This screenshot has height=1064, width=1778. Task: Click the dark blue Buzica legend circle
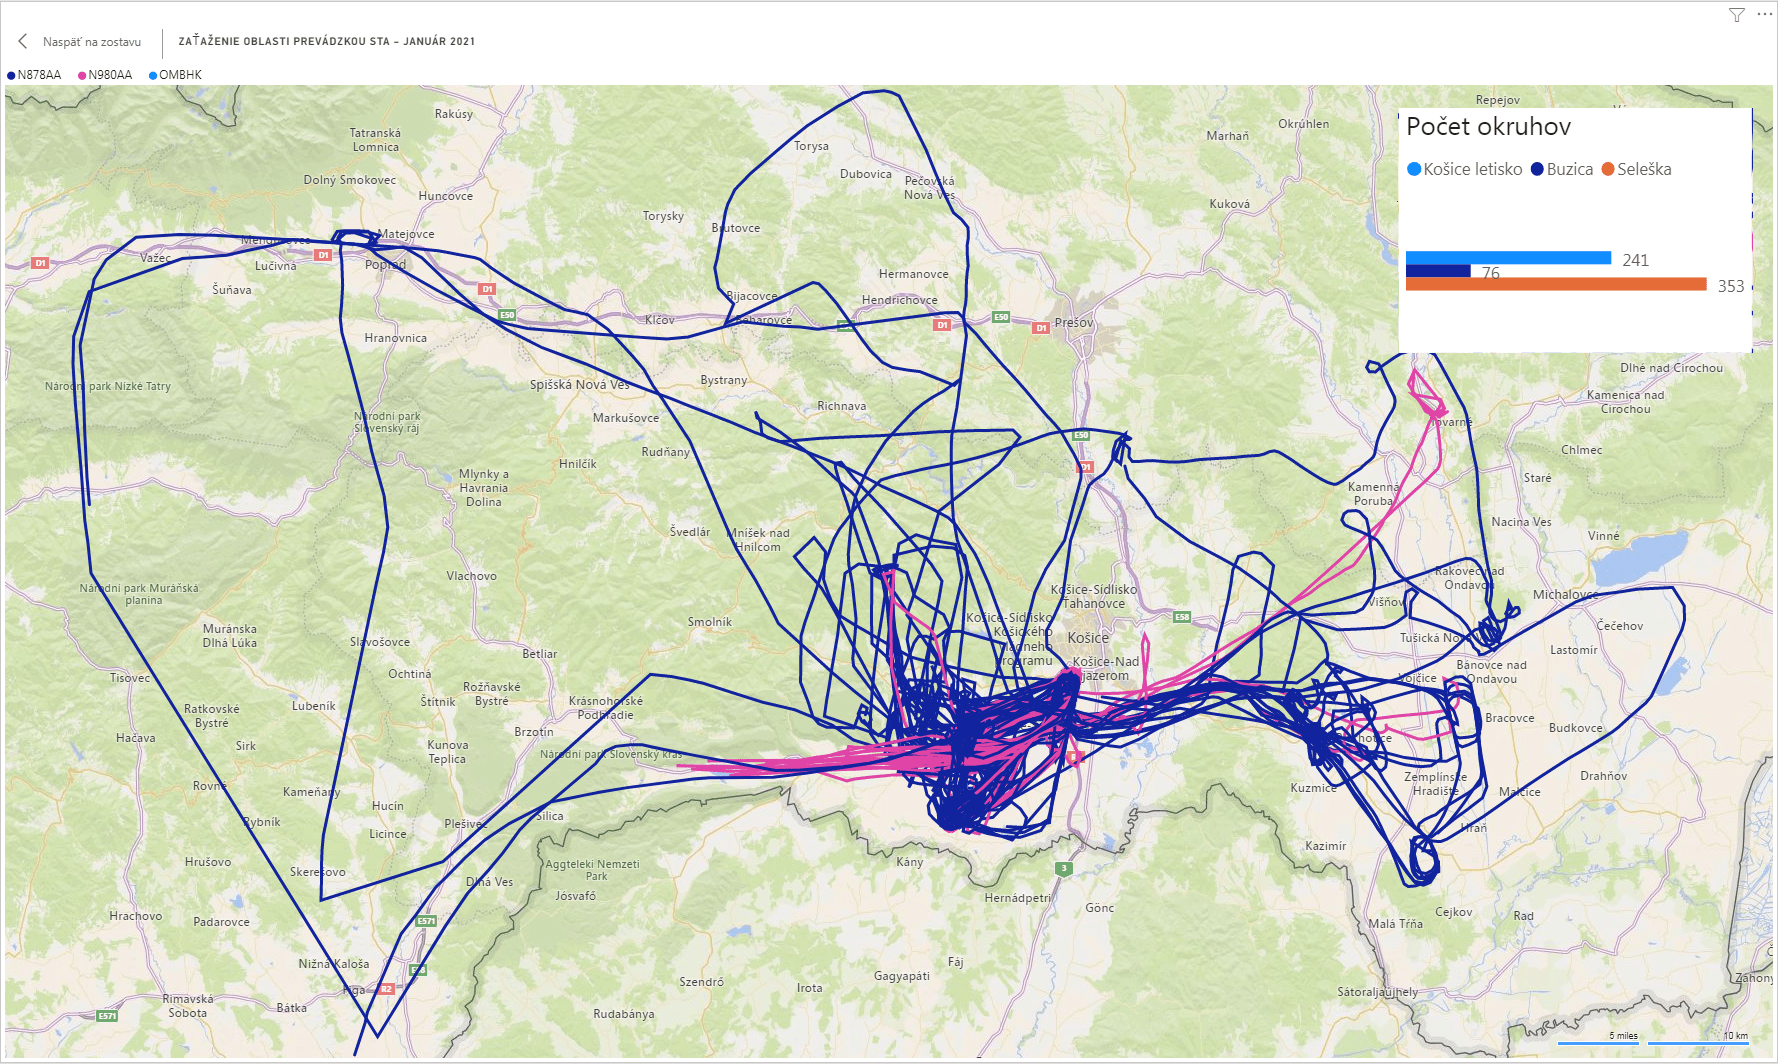click(x=1537, y=169)
